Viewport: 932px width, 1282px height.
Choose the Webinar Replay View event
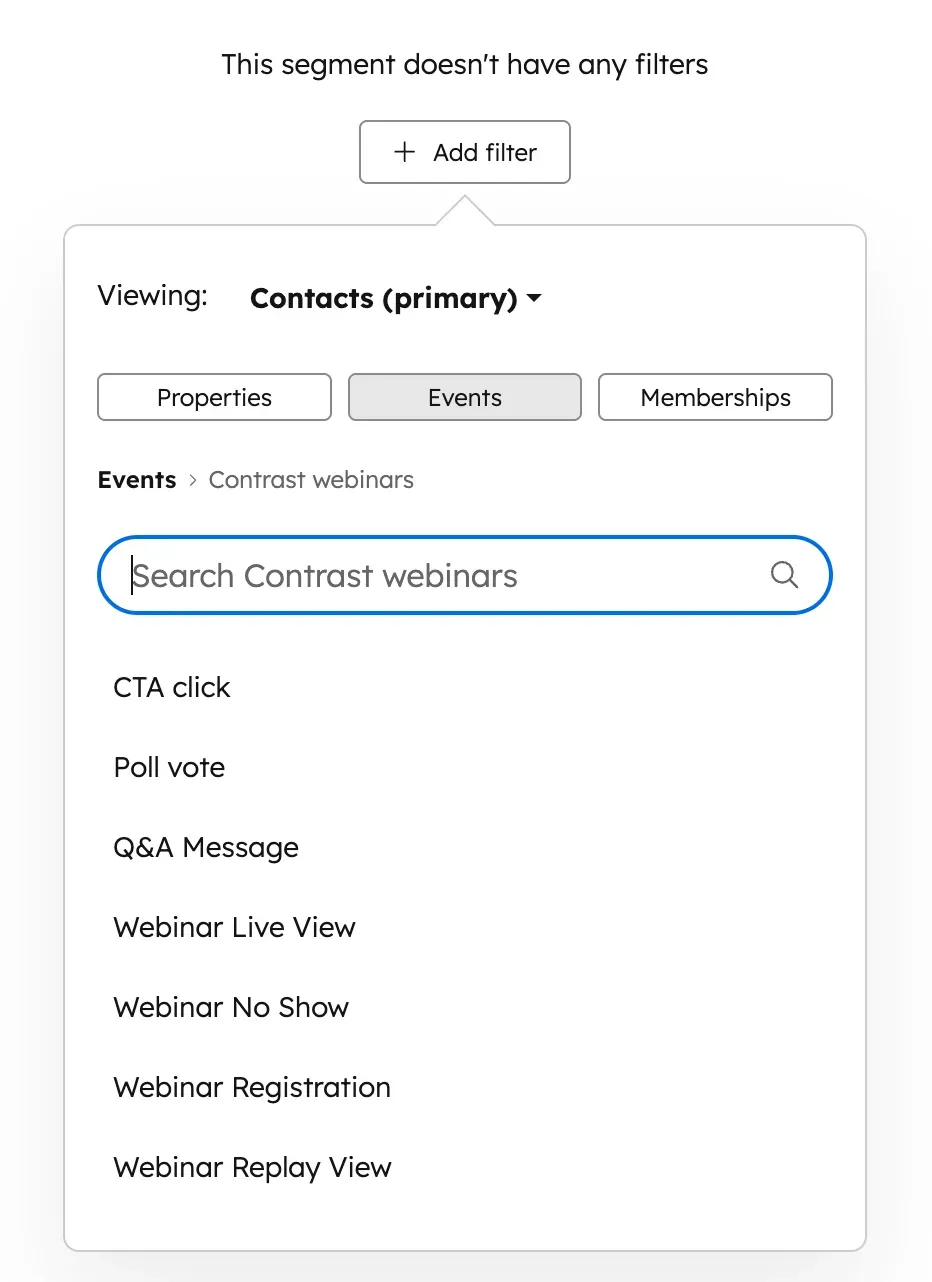(x=252, y=1167)
